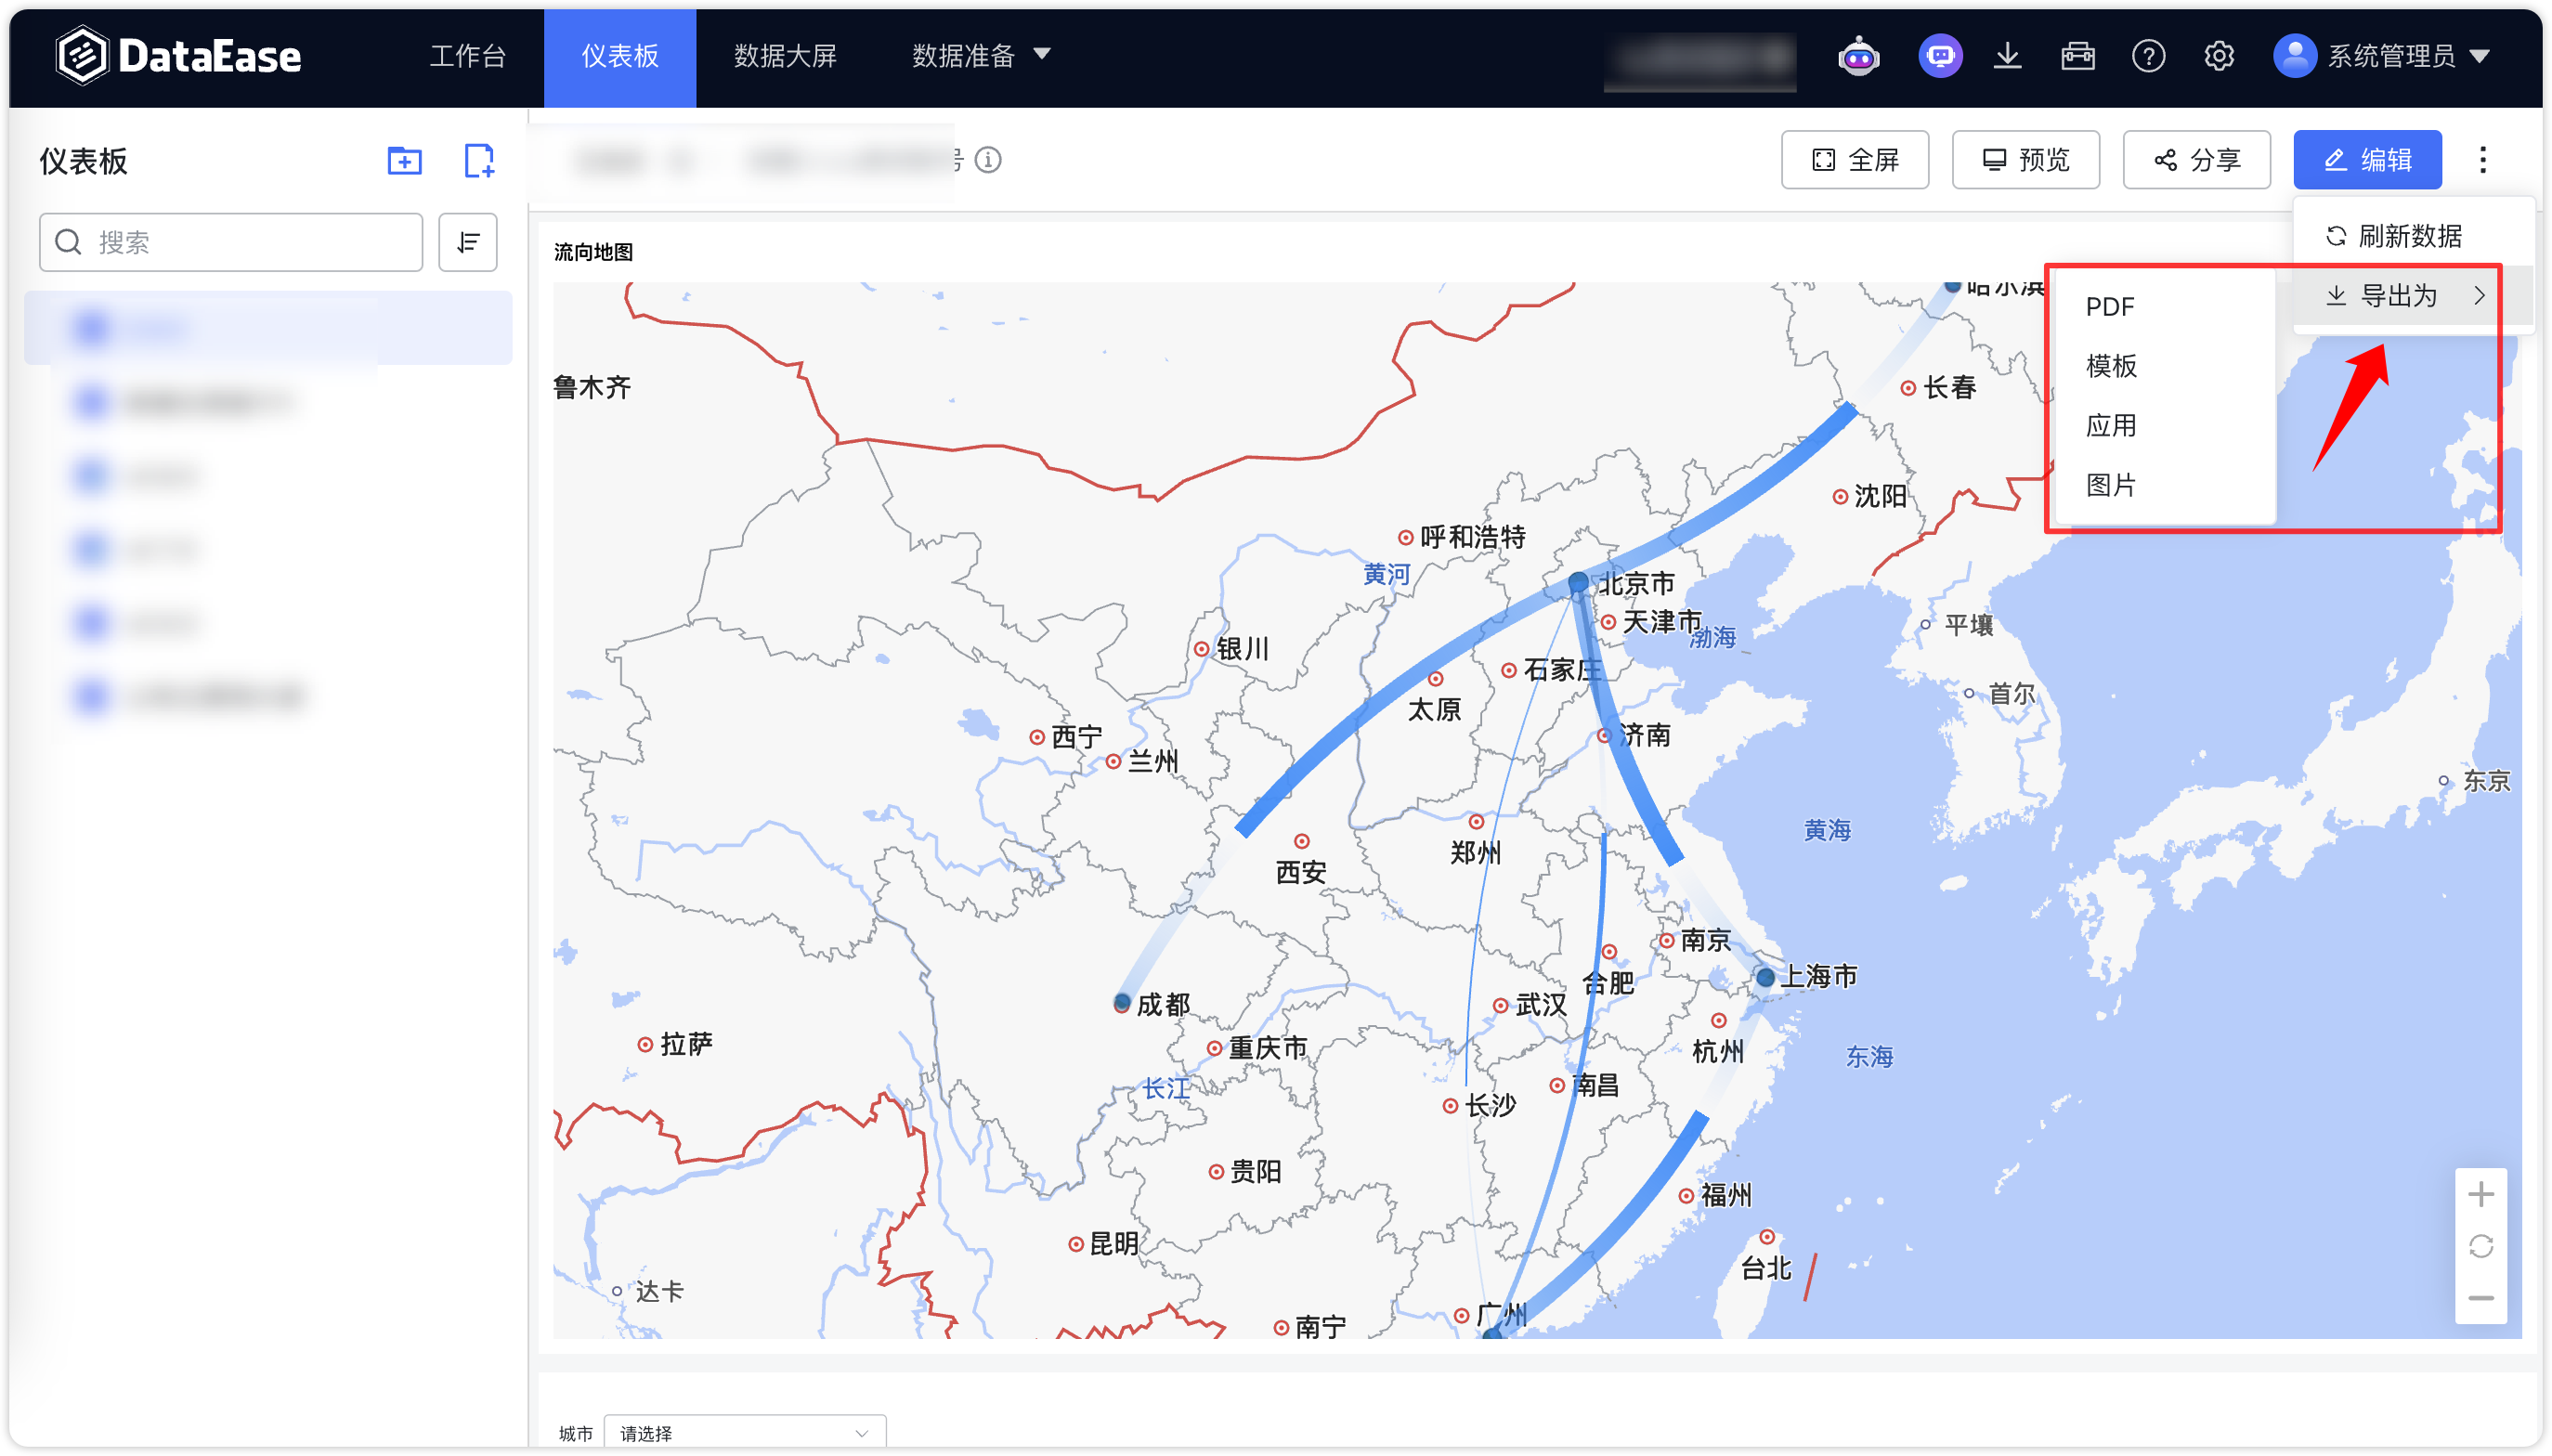Click the 昆明 city label

click(x=1114, y=1244)
